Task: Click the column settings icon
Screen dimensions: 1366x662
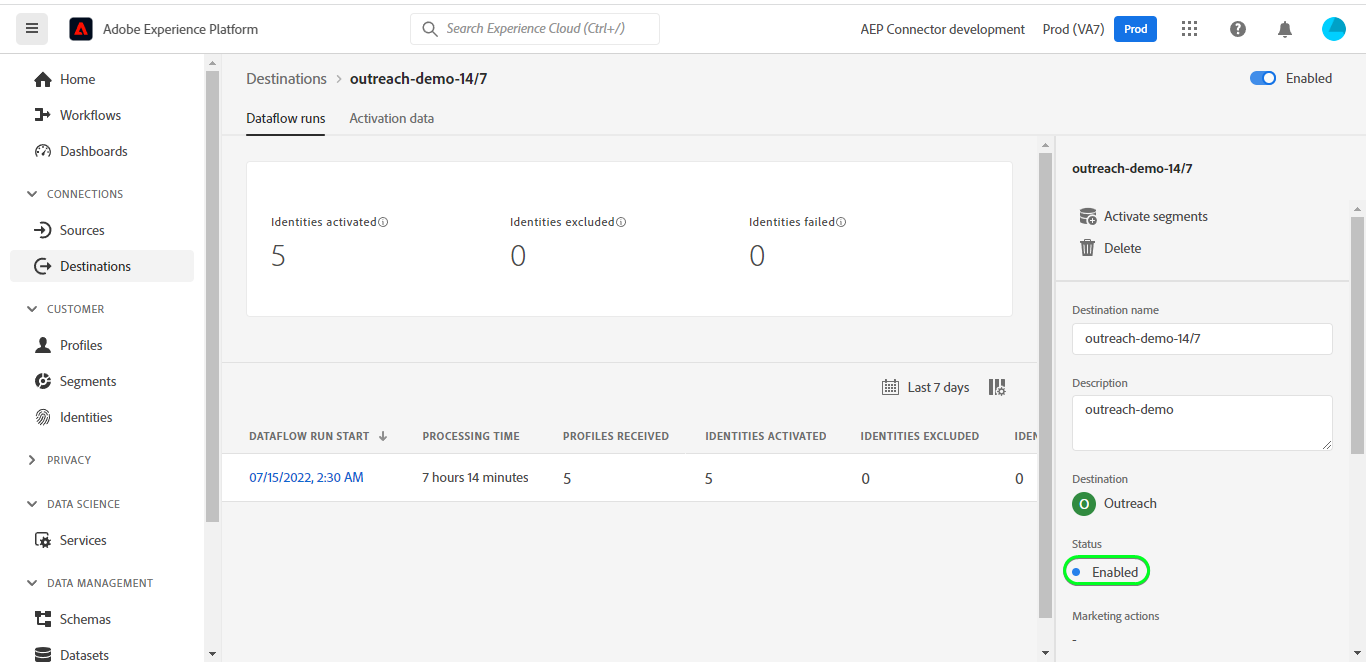Action: click(x=997, y=387)
